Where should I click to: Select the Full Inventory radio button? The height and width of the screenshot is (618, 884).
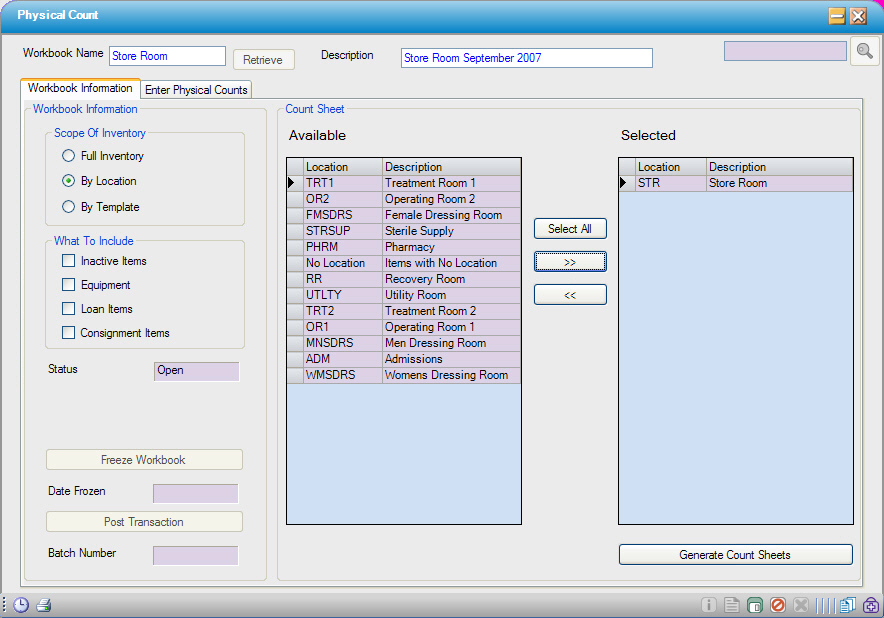69,156
